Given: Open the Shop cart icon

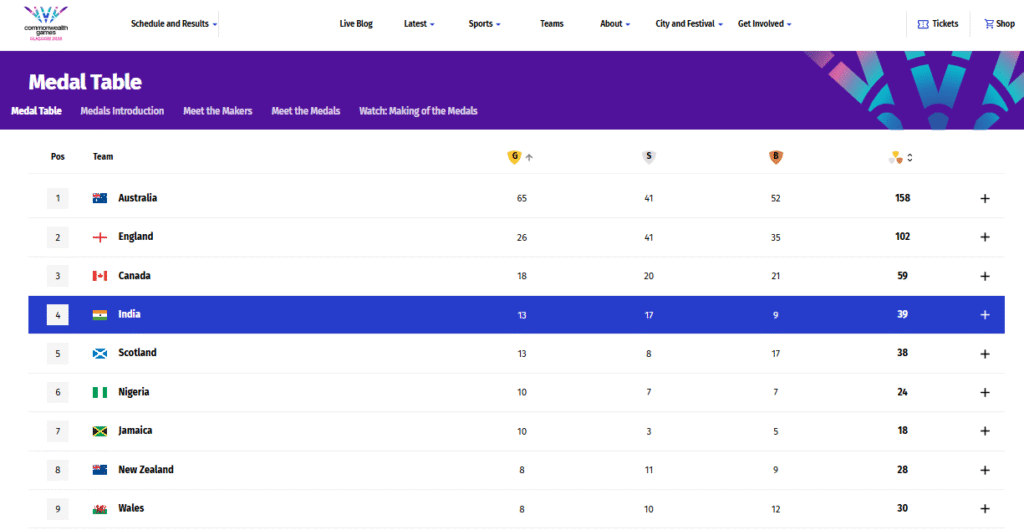Looking at the screenshot, I should (x=989, y=24).
